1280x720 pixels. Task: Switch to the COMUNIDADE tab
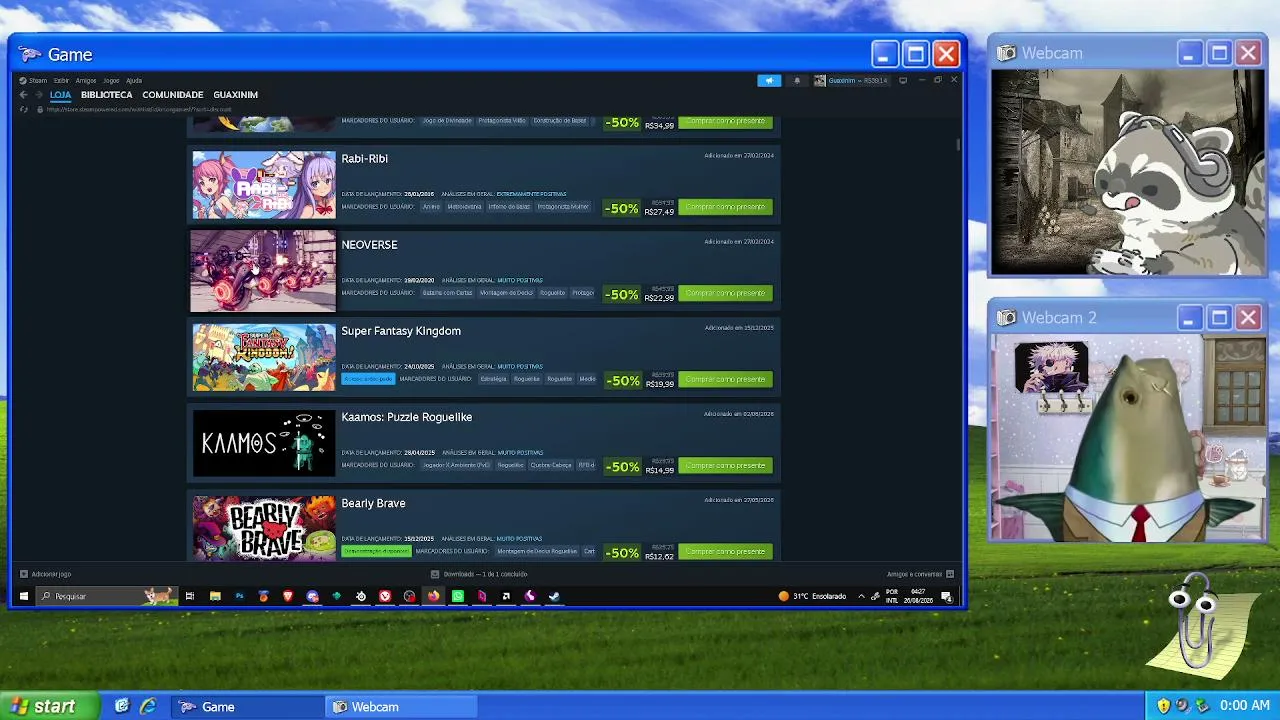(173, 95)
